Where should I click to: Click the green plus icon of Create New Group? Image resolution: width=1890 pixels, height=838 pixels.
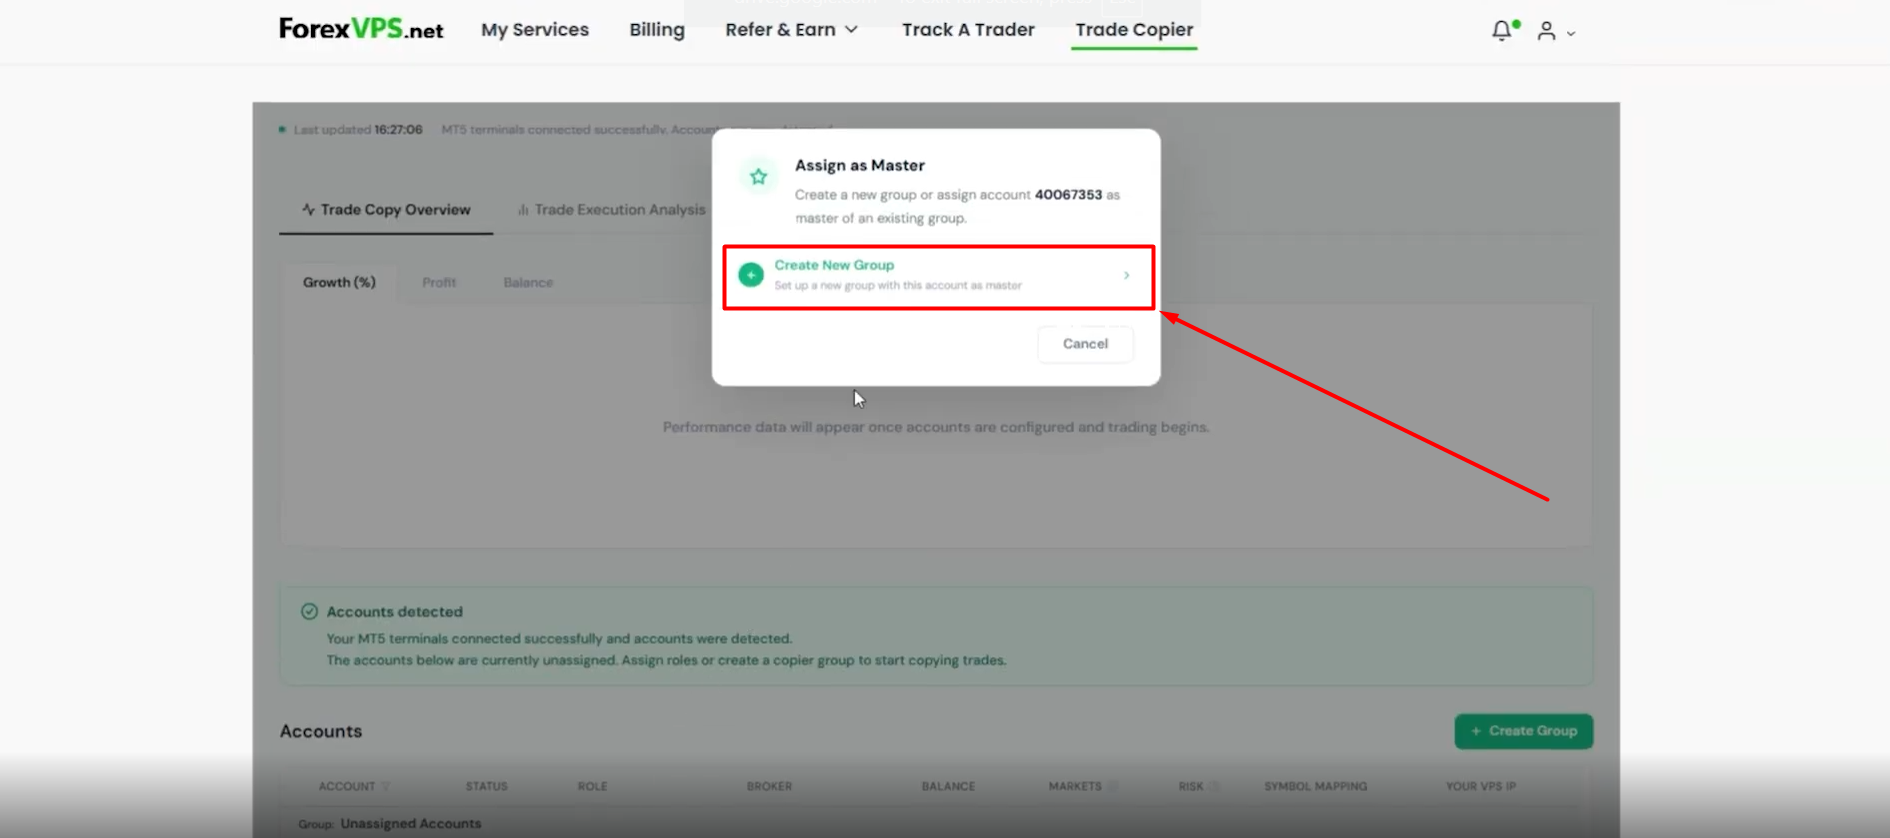click(751, 274)
